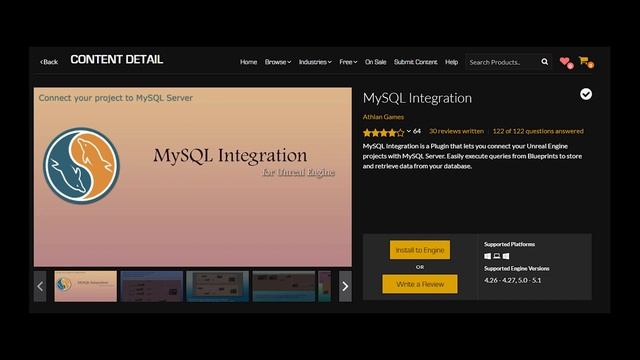Open the 30 reviews written link
The image size is (640, 360).
pyautogui.click(x=456, y=131)
